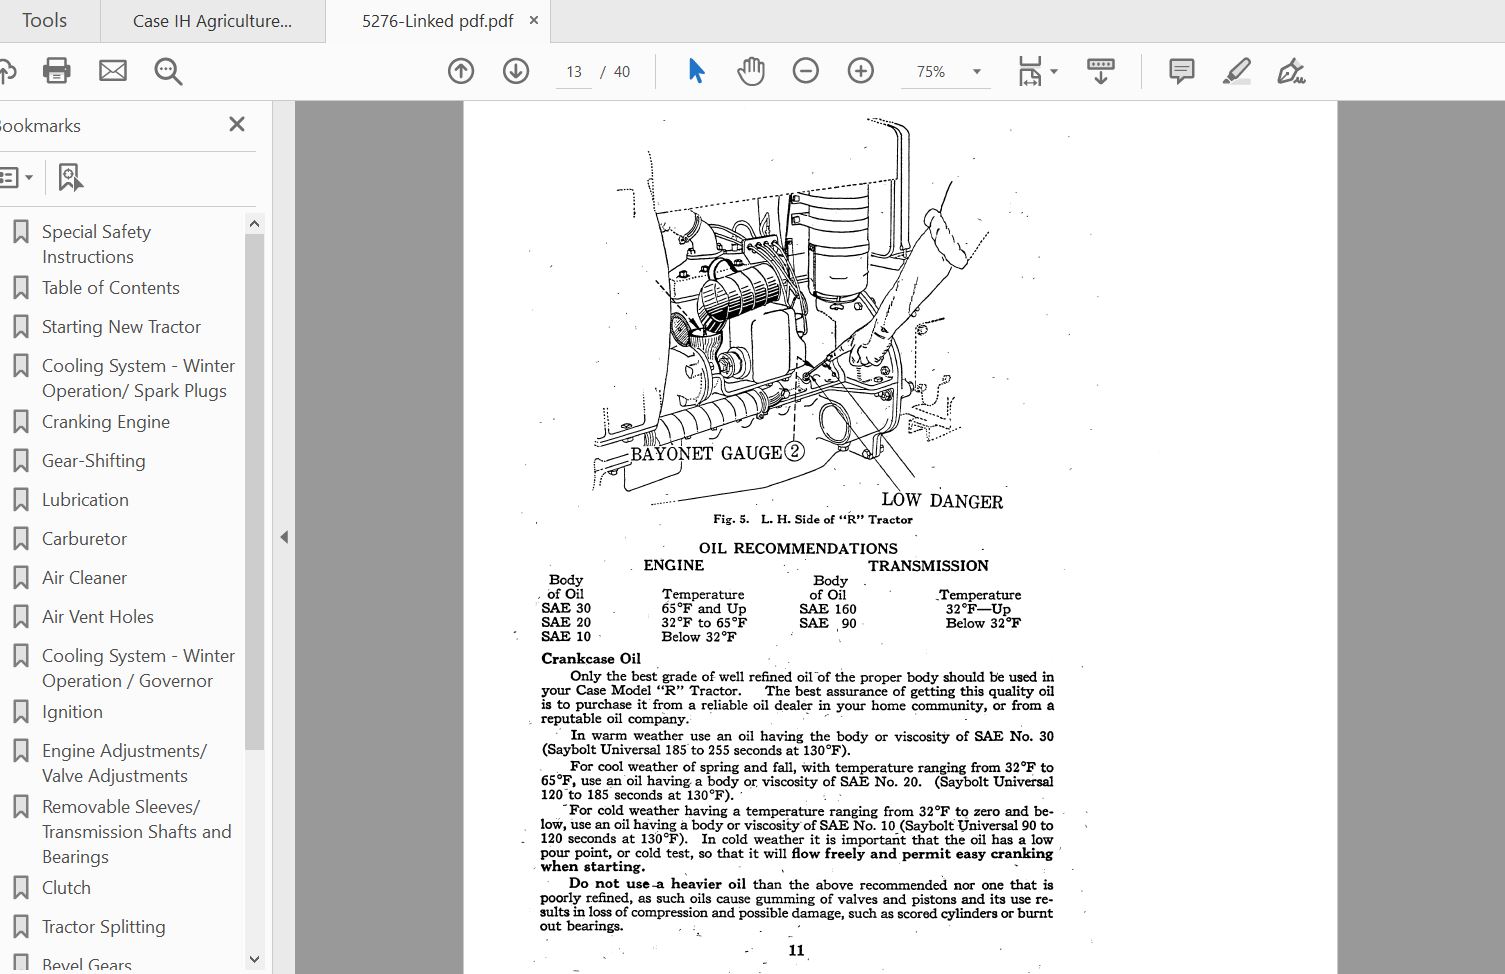The width and height of the screenshot is (1505, 974).
Task: Click bookmark icon beside Lubrication
Action: tap(20, 500)
